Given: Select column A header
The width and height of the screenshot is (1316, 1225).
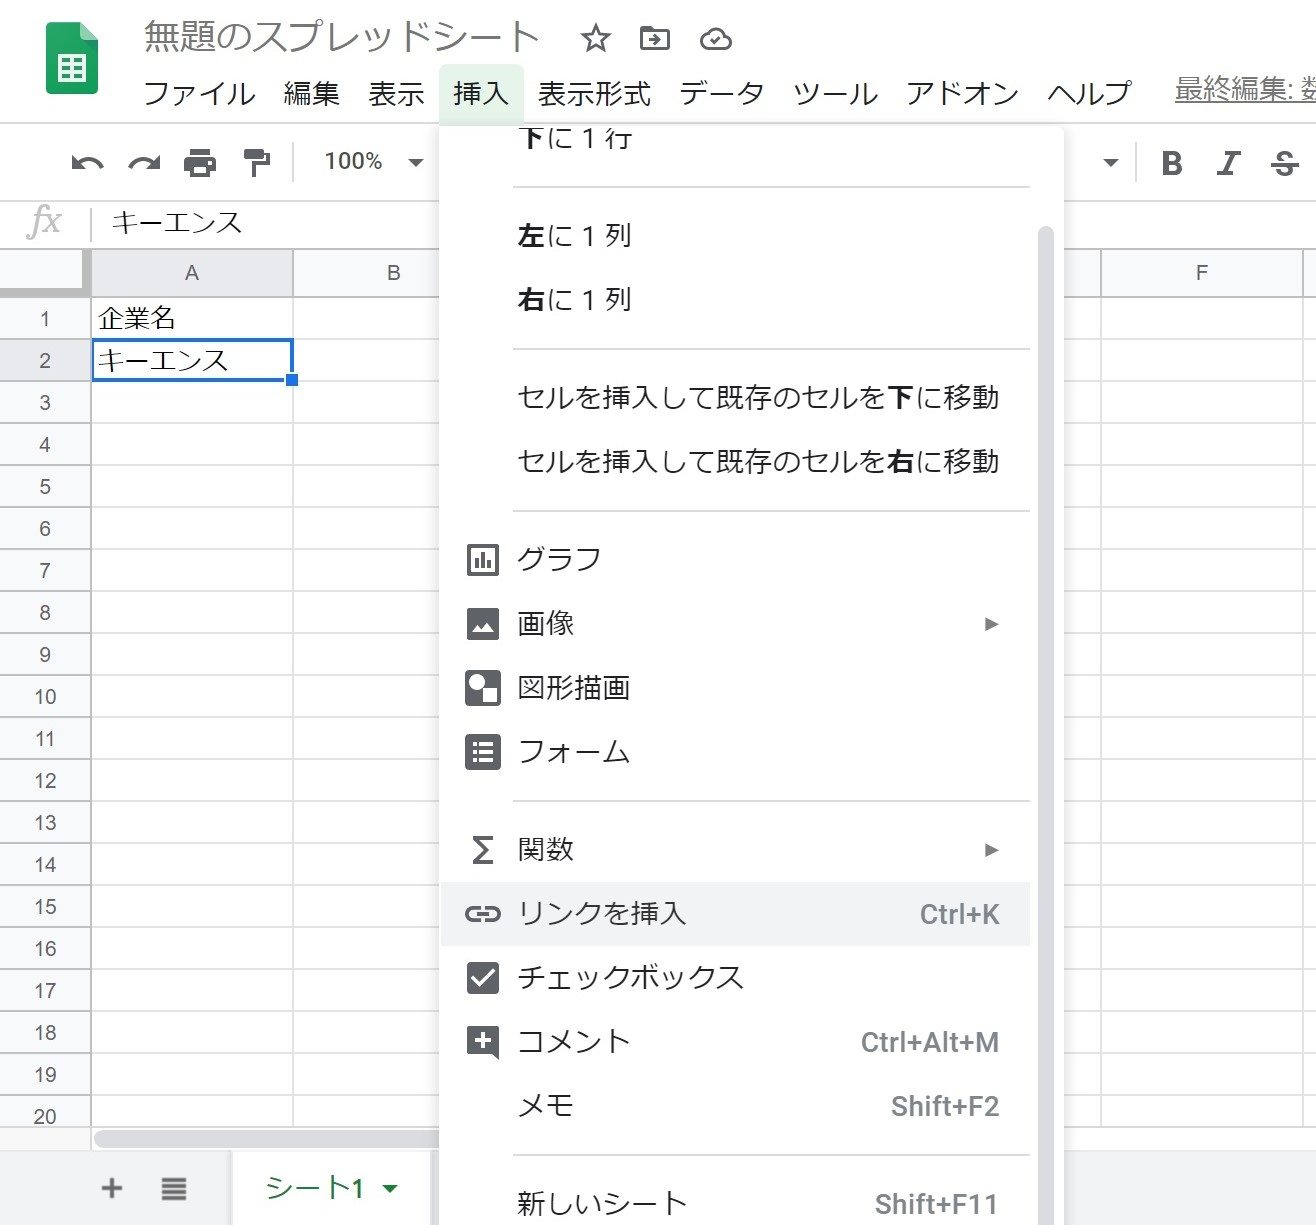Looking at the screenshot, I should coord(192,273).
